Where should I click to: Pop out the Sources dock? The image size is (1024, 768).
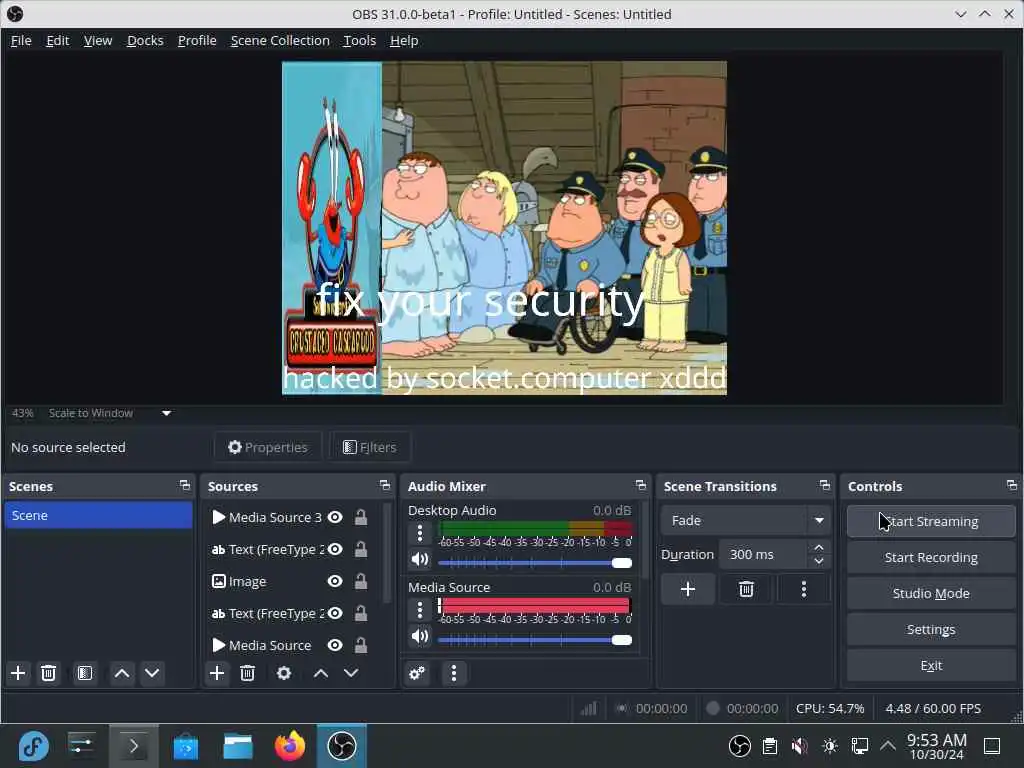pyautogui.click(x=385, y=486)
